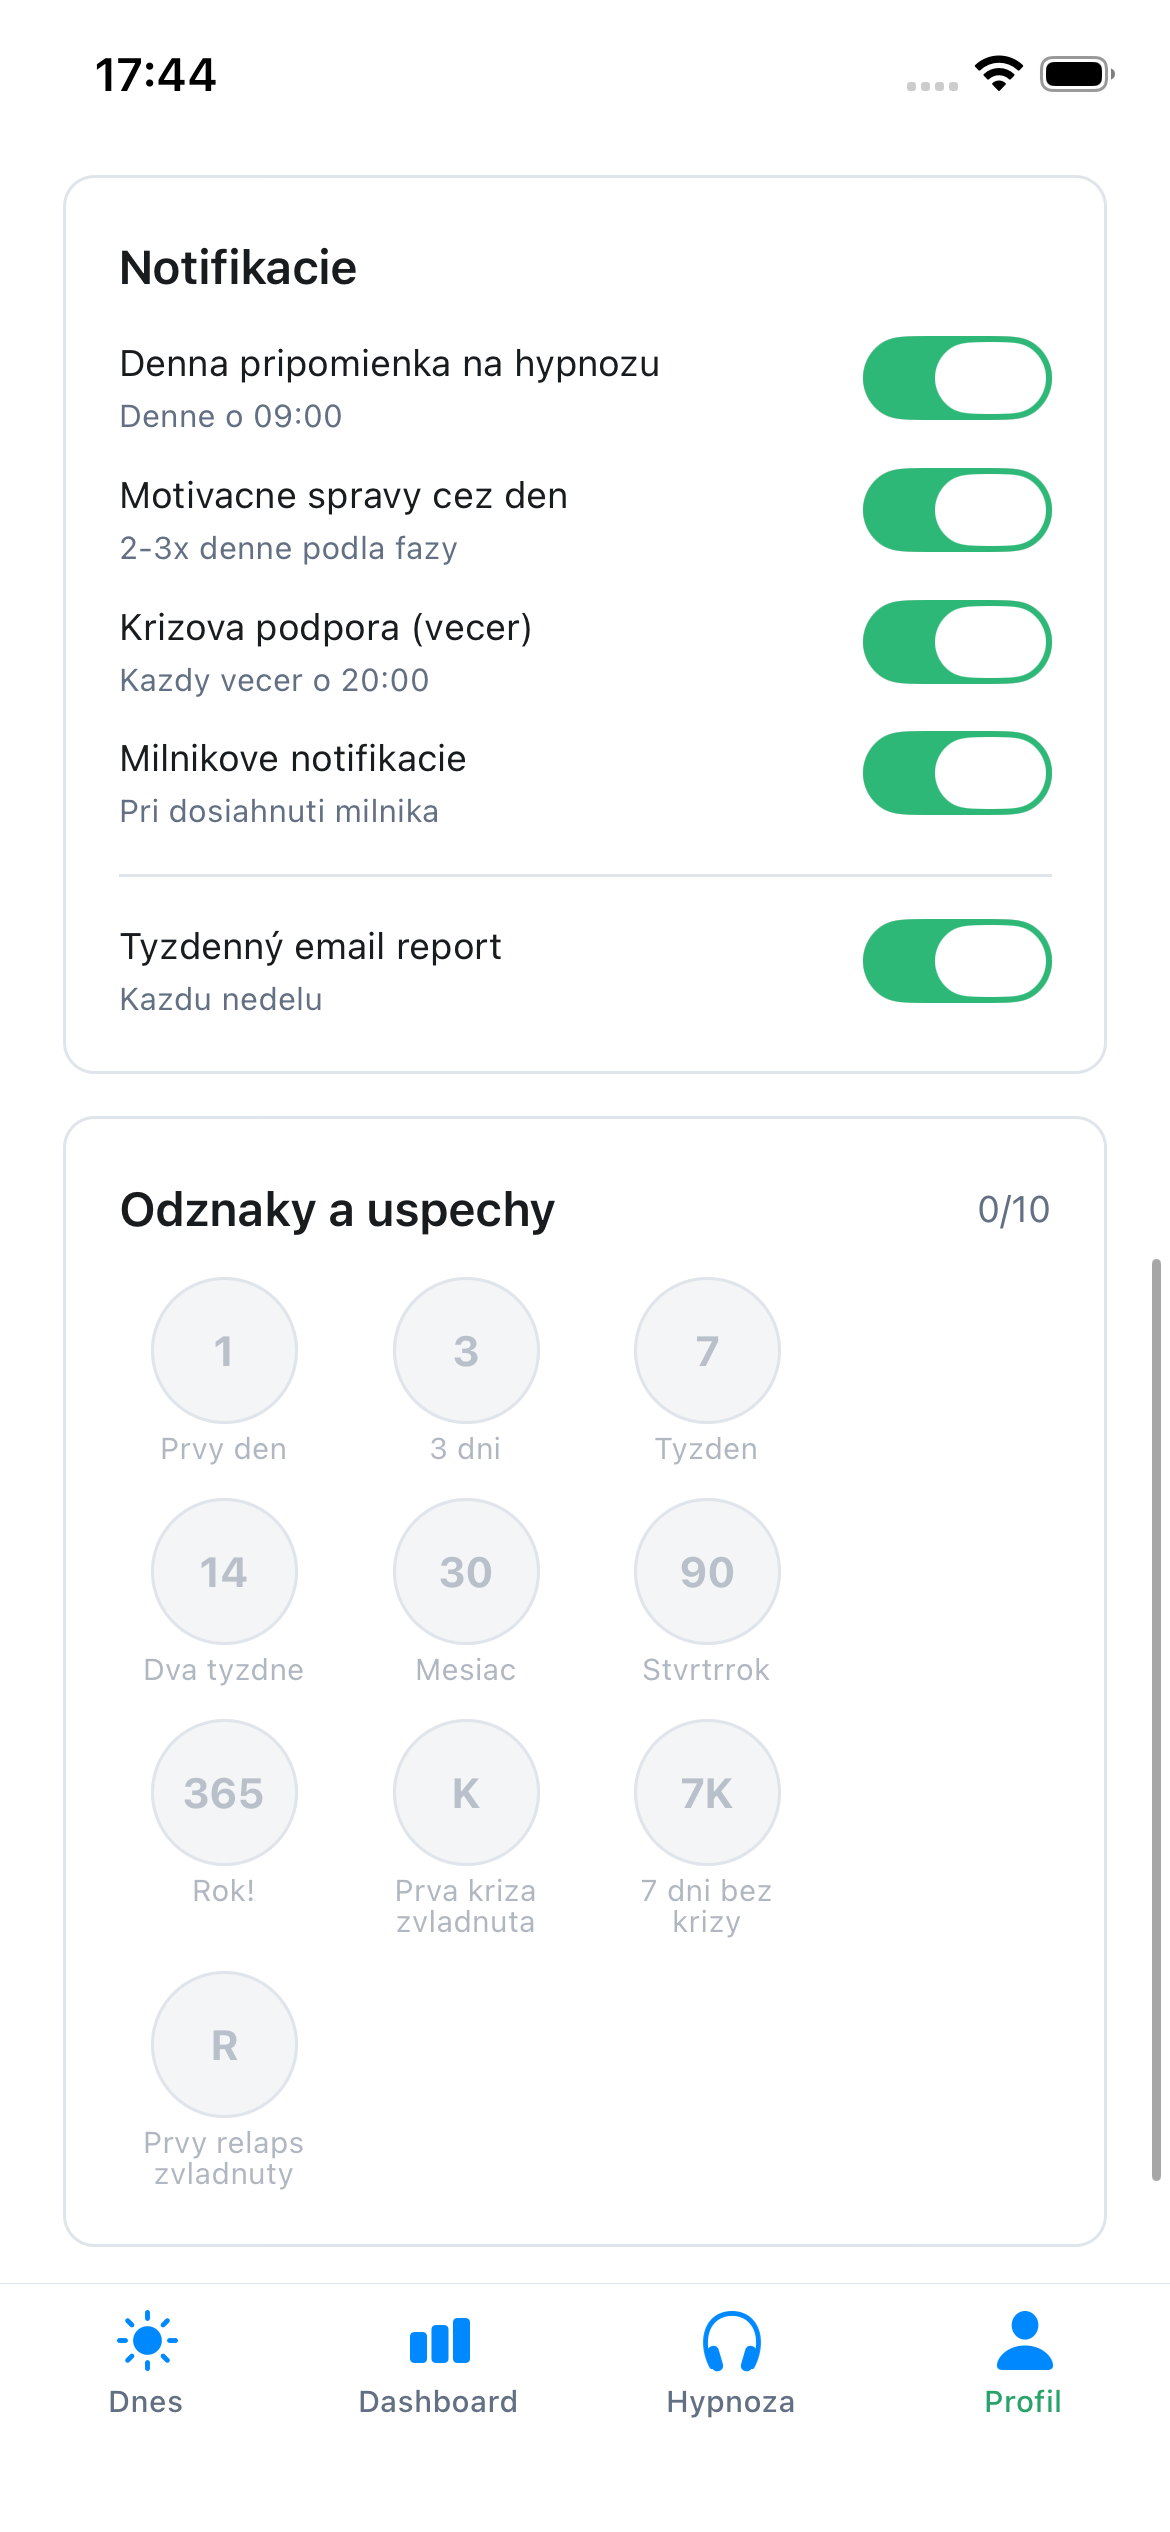Click the vertical scrollbar on right edge
This screenshot has width=1170, height=2532.
tap(1156, 1720)
